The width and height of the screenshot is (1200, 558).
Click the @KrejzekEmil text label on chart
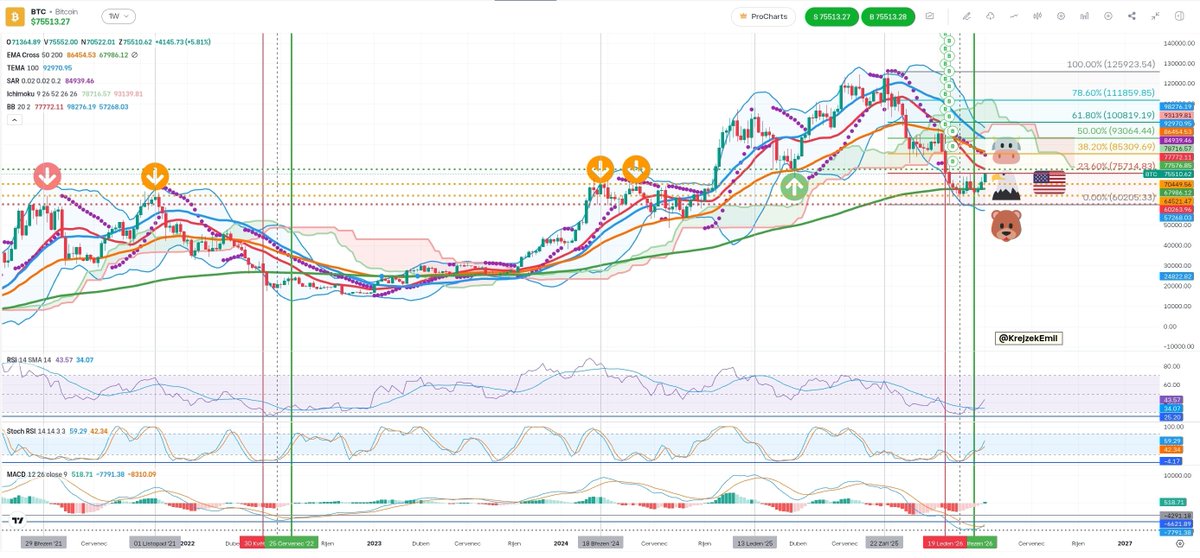point(1029,339)
